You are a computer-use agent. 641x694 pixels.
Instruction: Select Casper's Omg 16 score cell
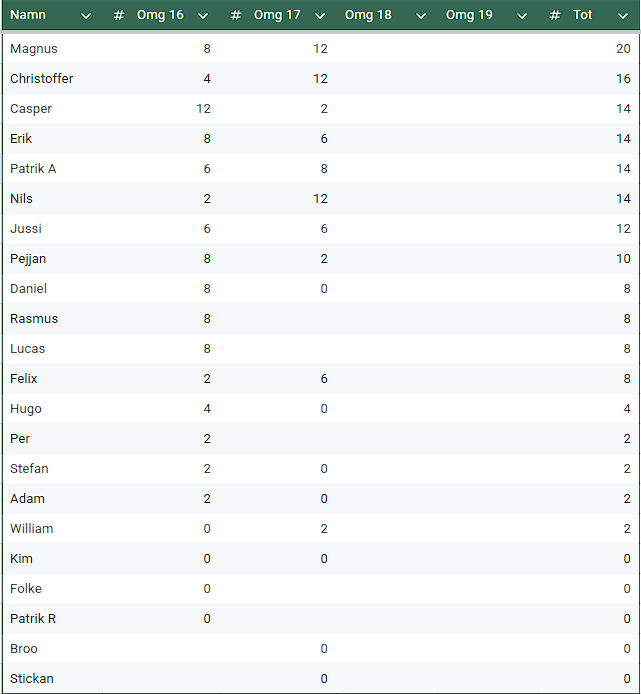(x=203, y=109)
